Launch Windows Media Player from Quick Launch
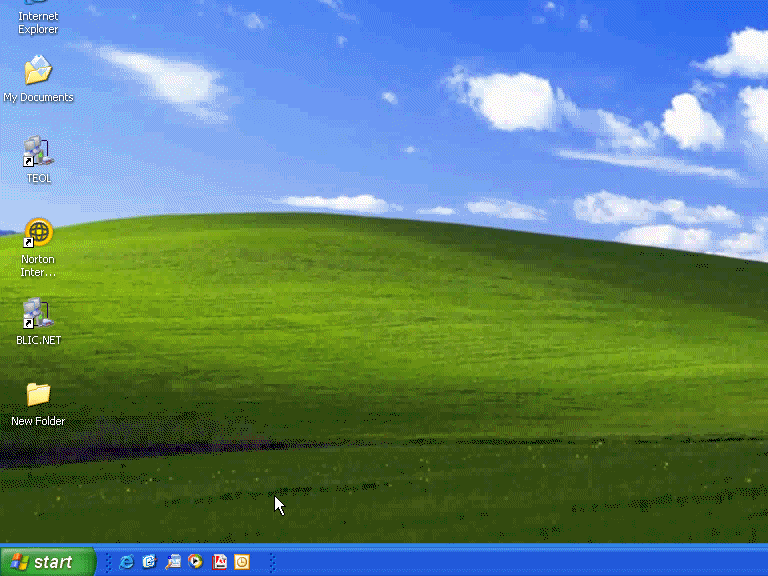 coord(195,562)
